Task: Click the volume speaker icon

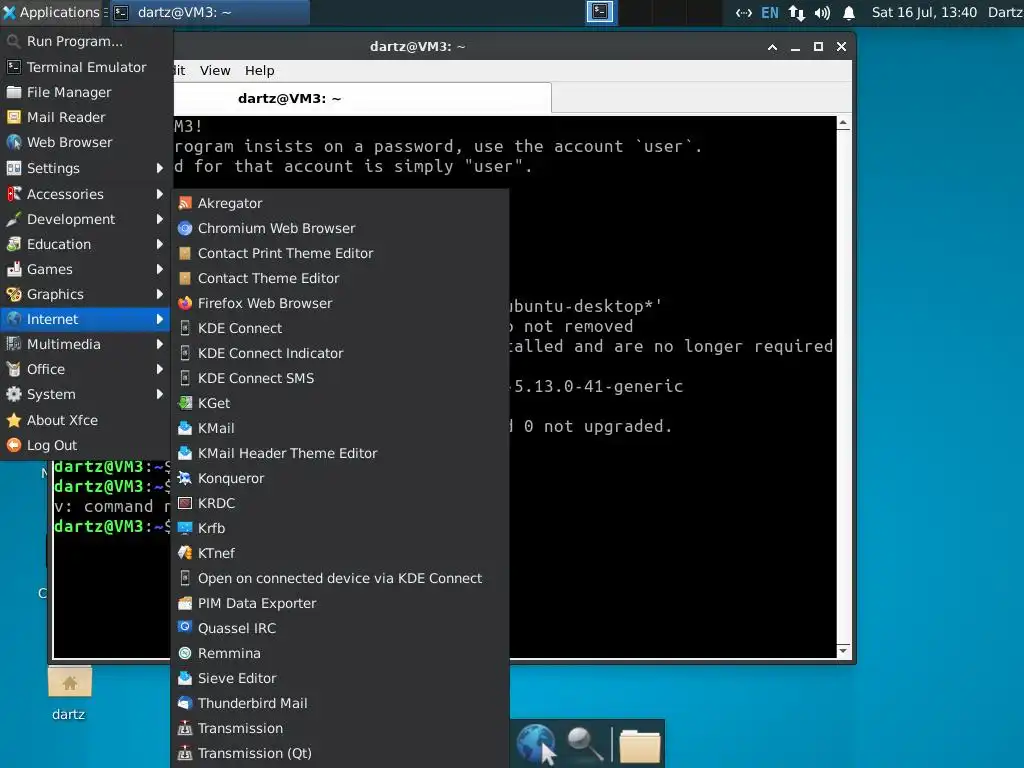Action: (x=822, y=12)
